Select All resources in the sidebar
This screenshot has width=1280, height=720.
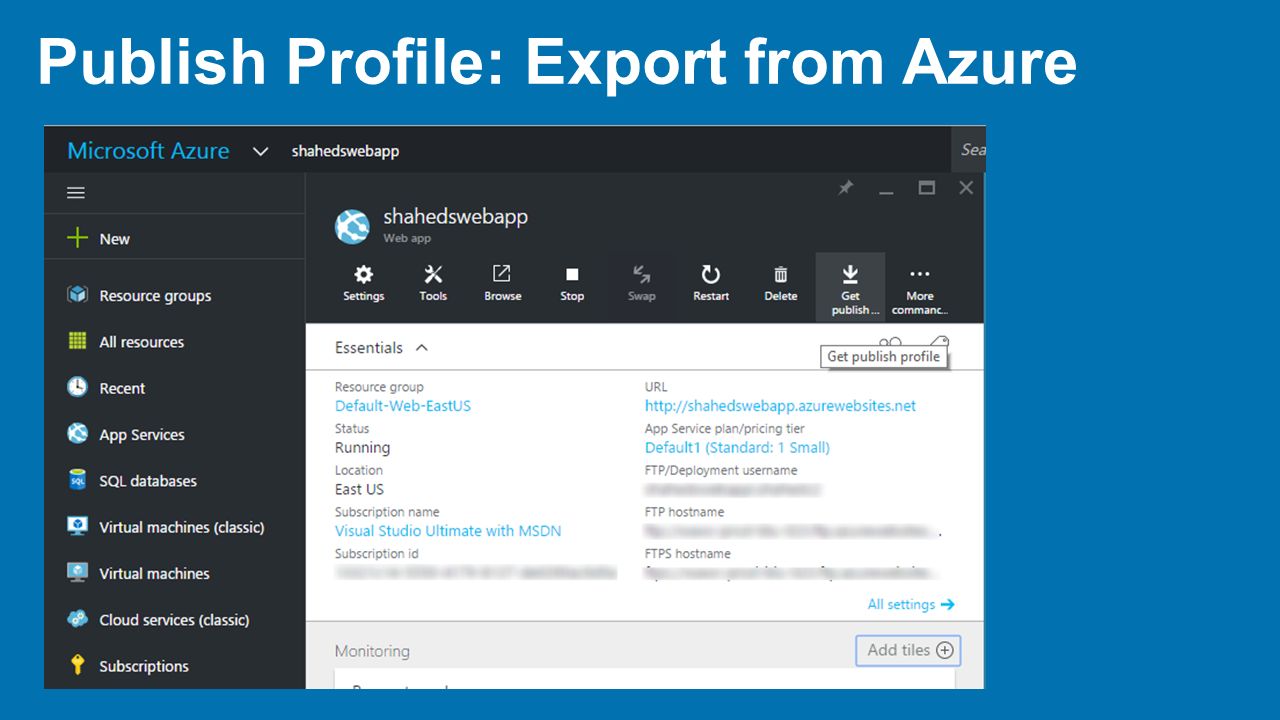142,342
